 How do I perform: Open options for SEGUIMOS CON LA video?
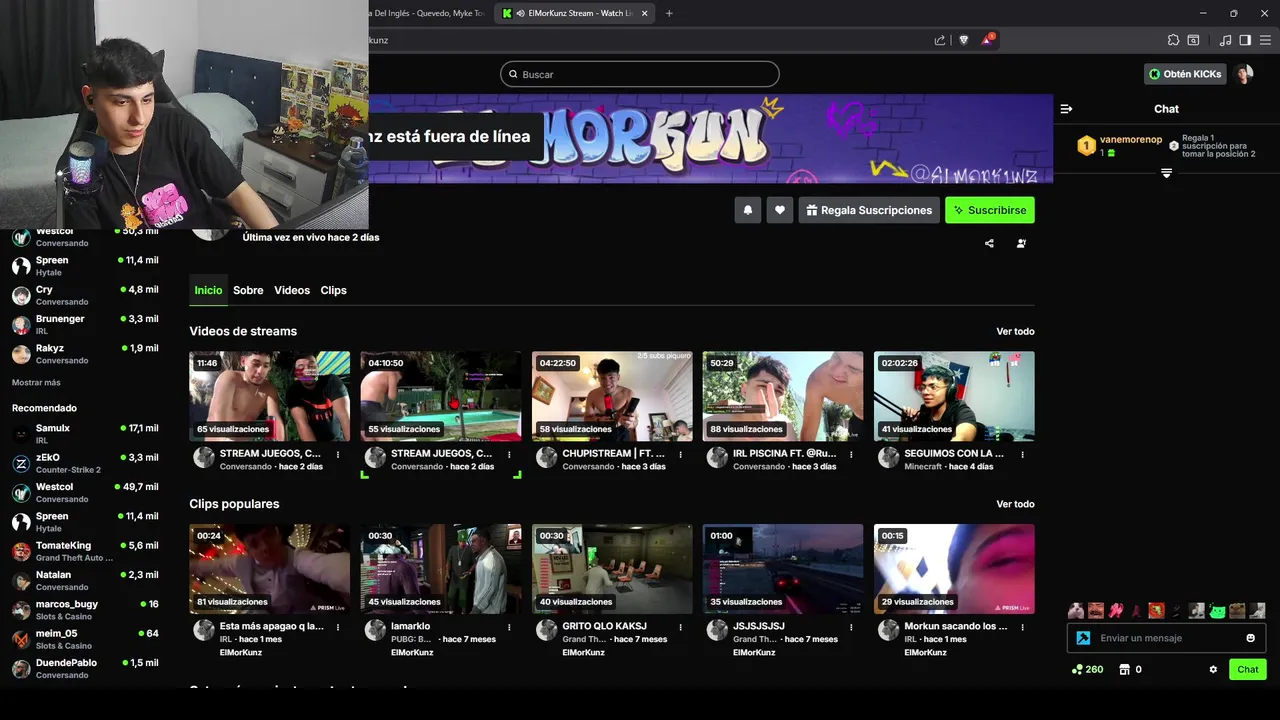tap(1022, 454)
